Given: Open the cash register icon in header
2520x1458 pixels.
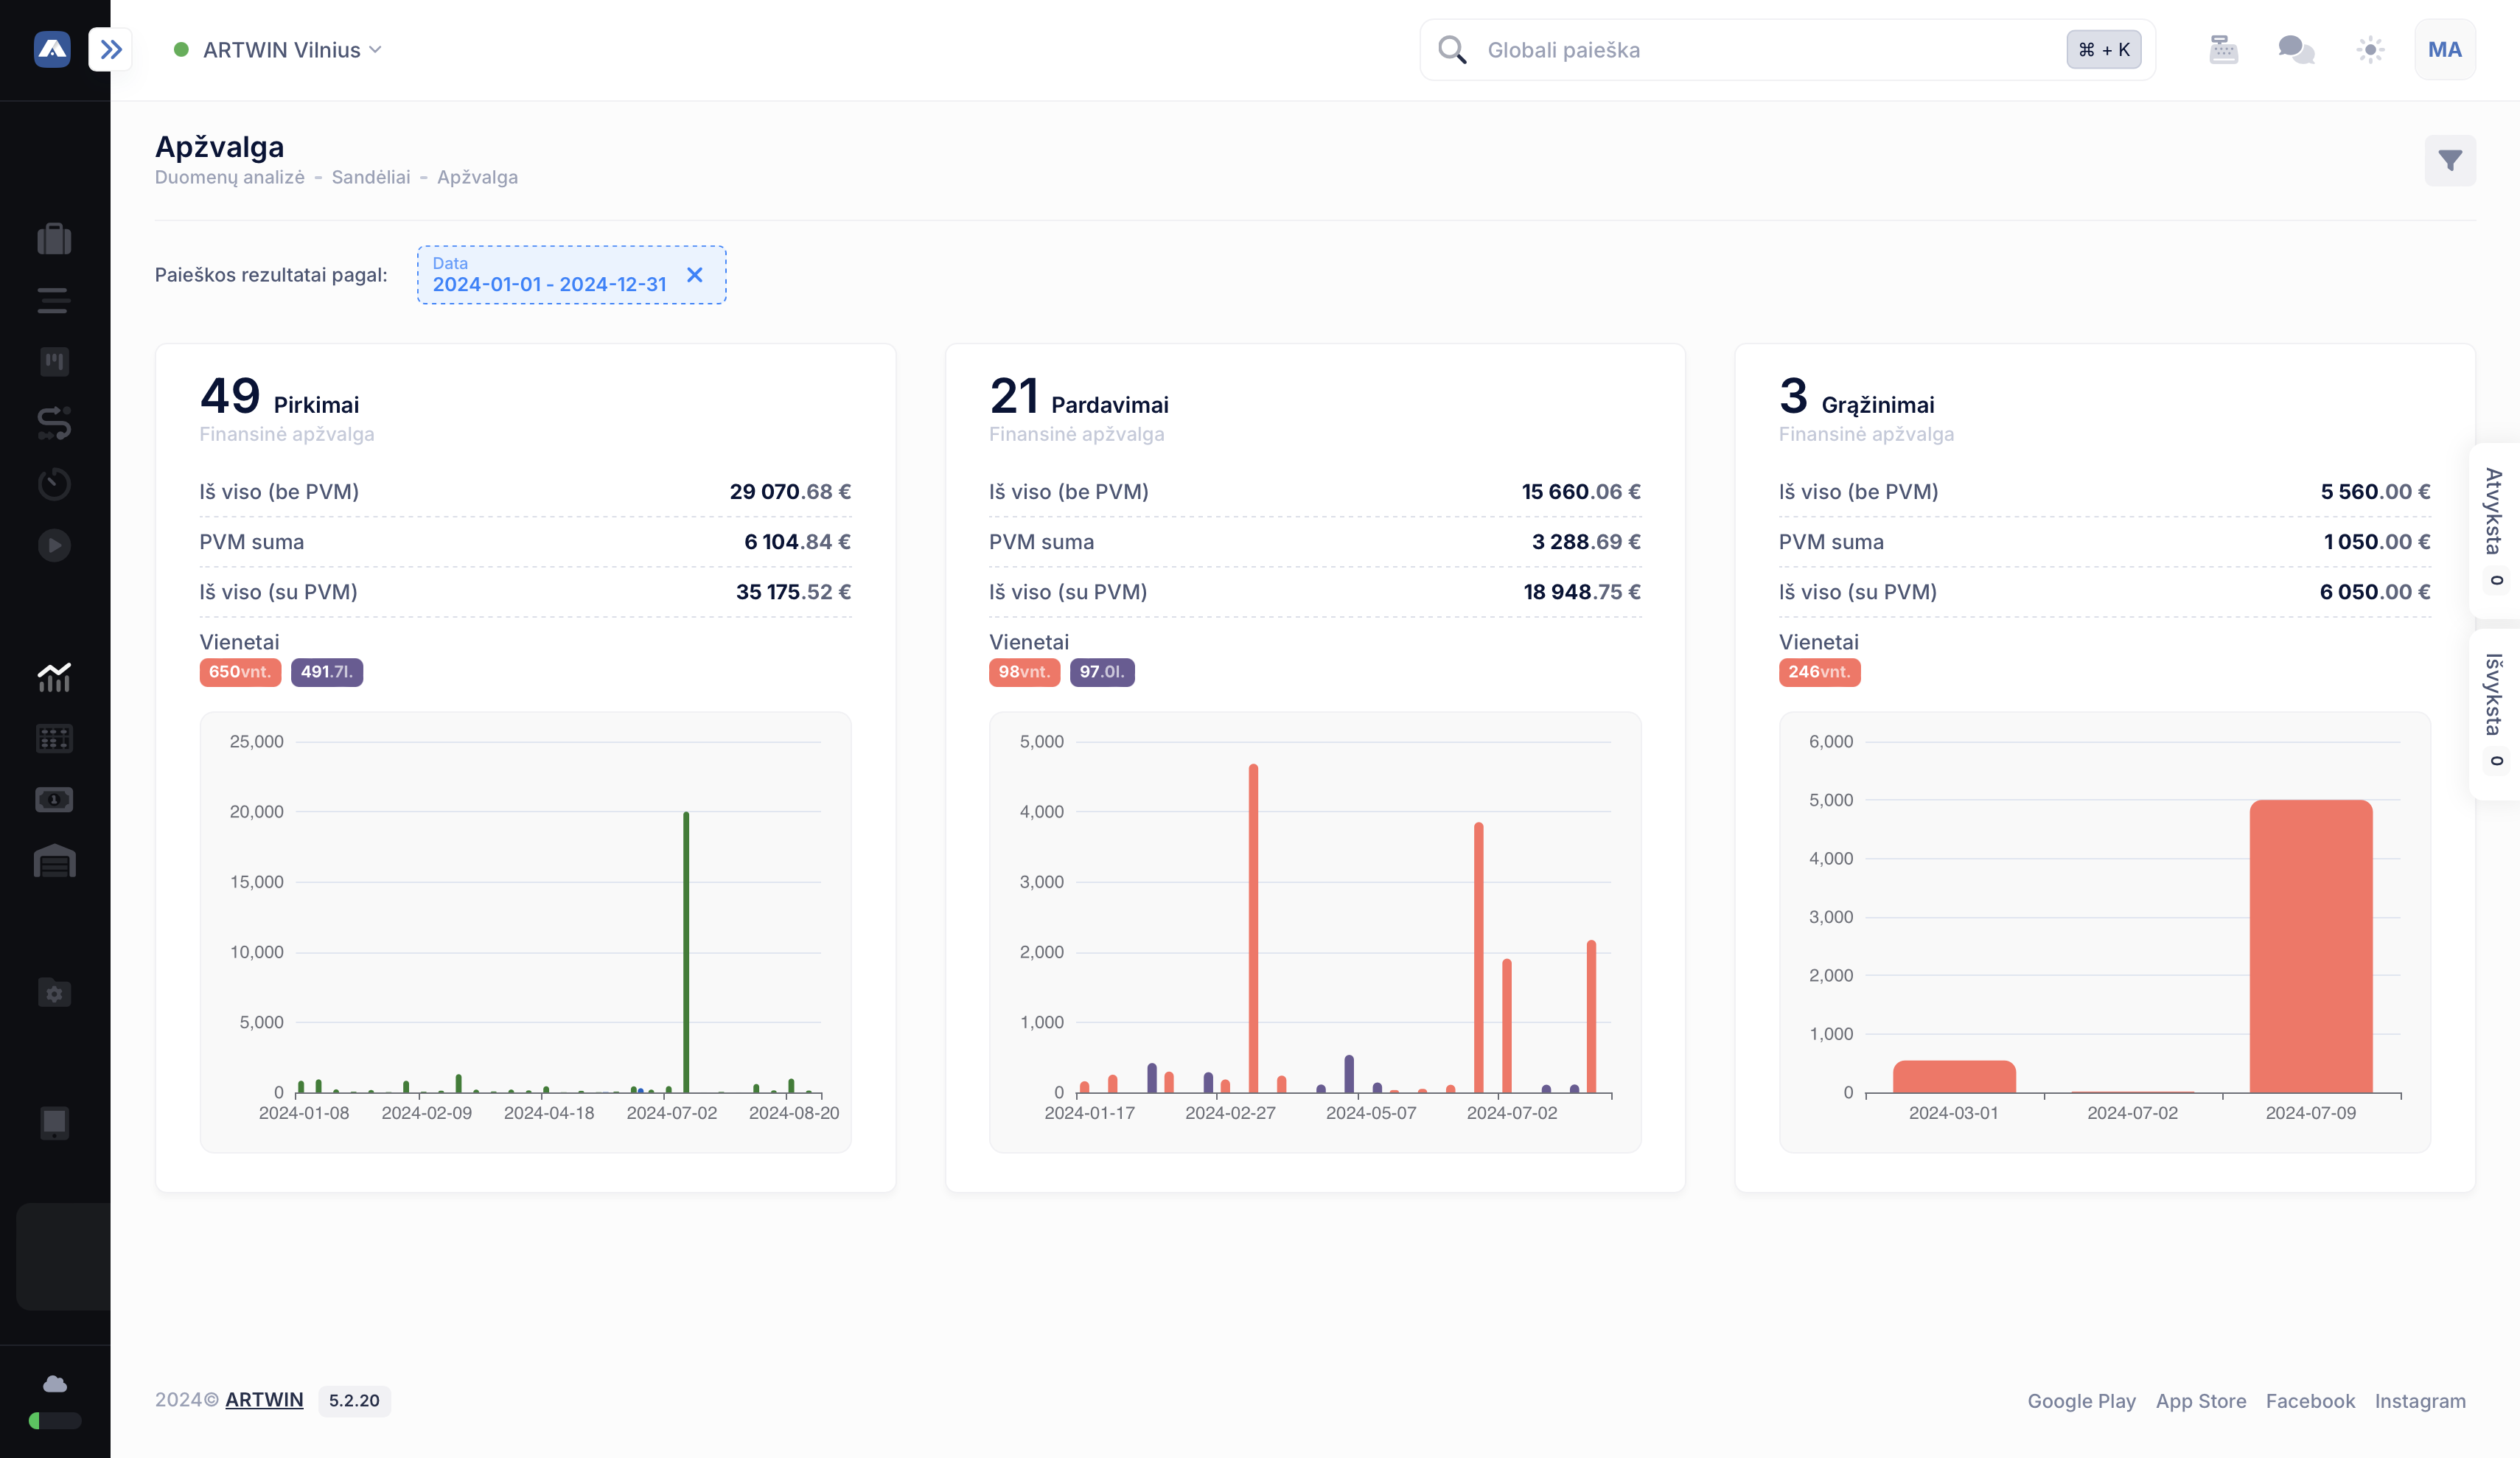Looking at the screenshot, I should pyautogui.click(x=2223, y=49).
